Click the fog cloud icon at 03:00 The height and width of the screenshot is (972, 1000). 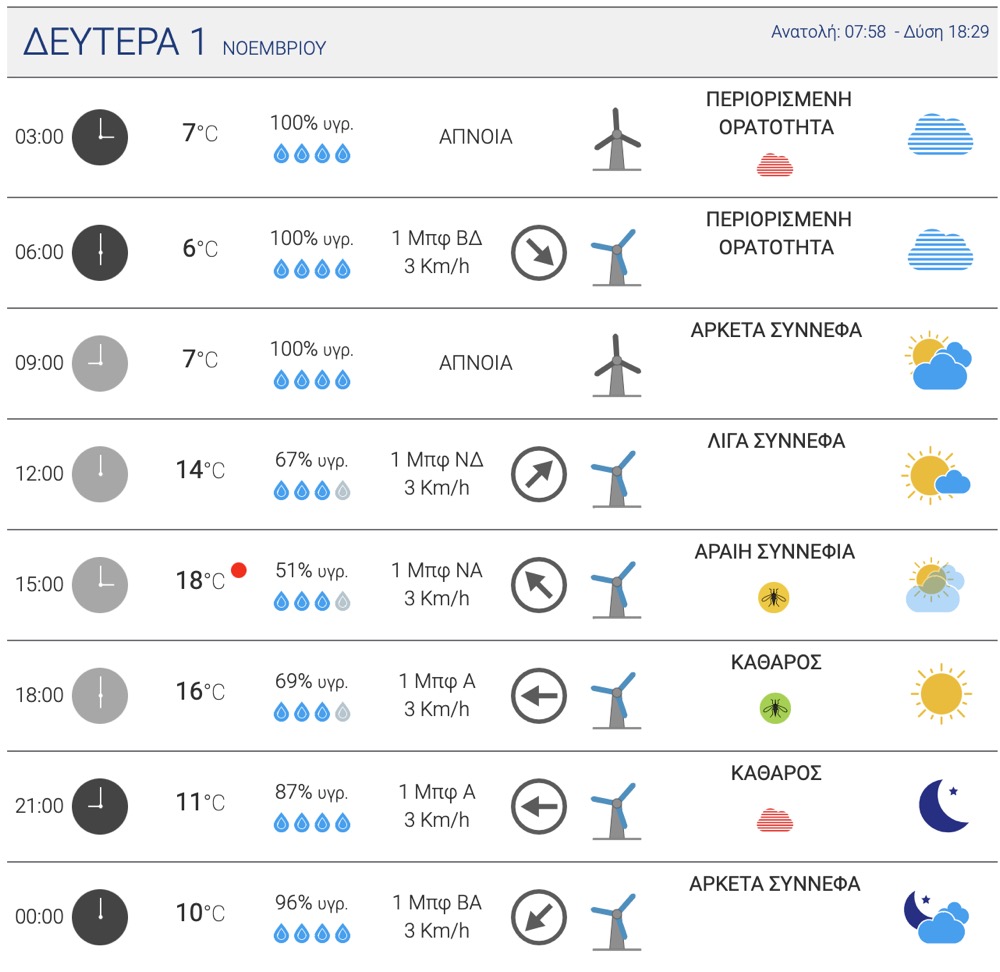pos(940,135)
